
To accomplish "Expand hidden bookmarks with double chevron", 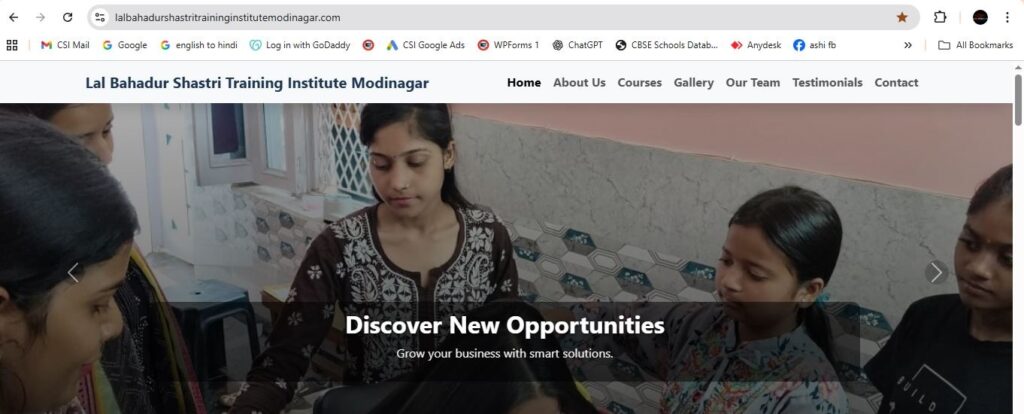I will (908, 45).
